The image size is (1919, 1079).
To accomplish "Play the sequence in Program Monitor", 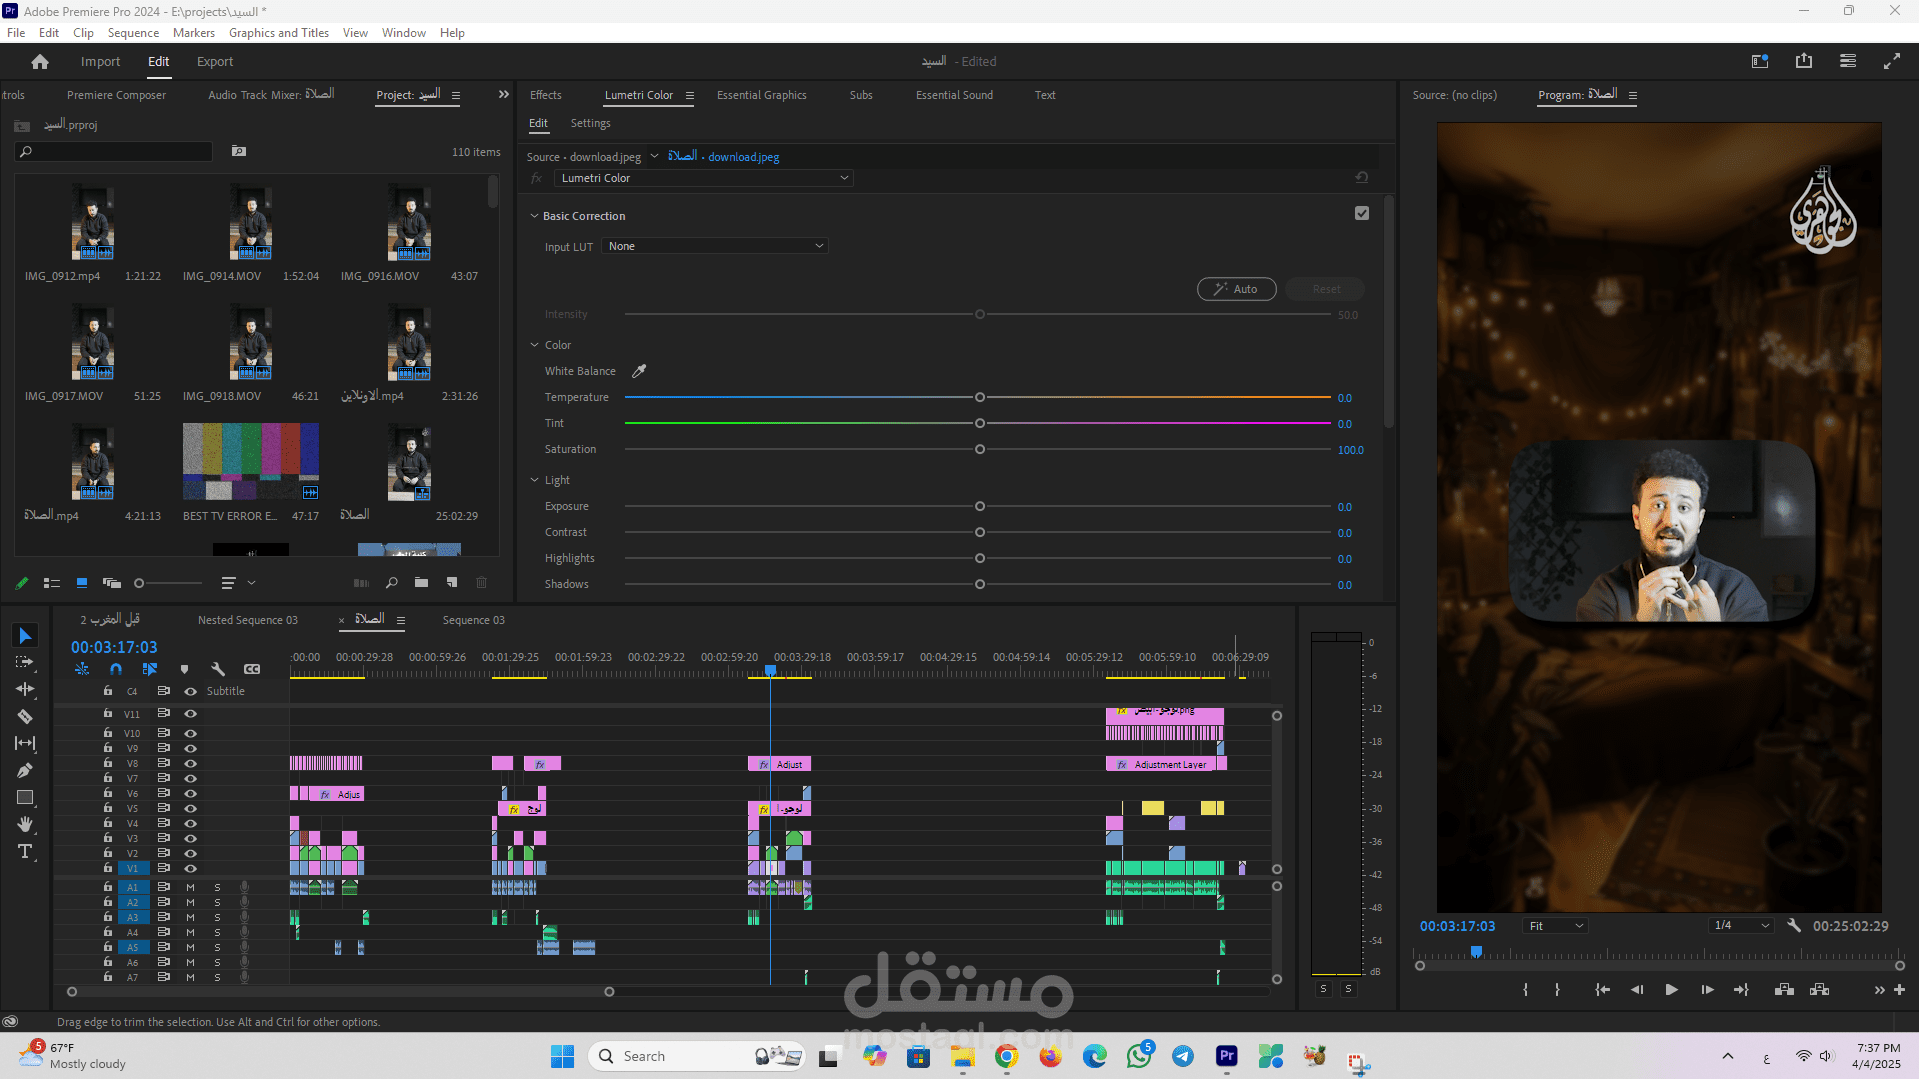I will pos(1672,990).
